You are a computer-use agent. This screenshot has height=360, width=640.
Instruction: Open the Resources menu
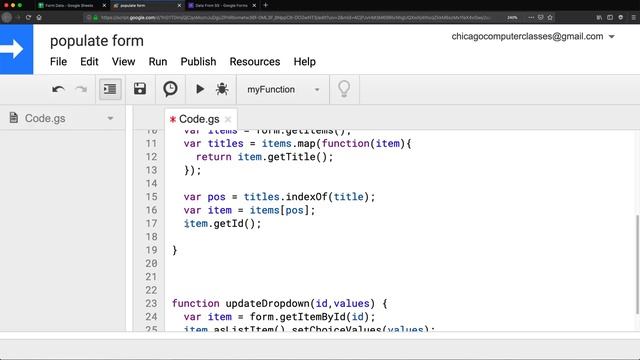pyautogui.click(x=255, y=62)
